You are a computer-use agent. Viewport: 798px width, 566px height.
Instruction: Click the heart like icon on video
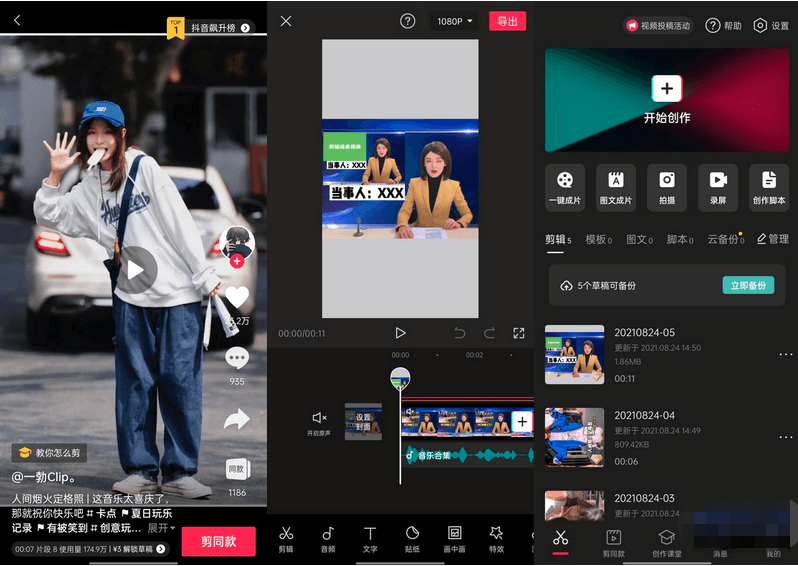tap(236, 297)
